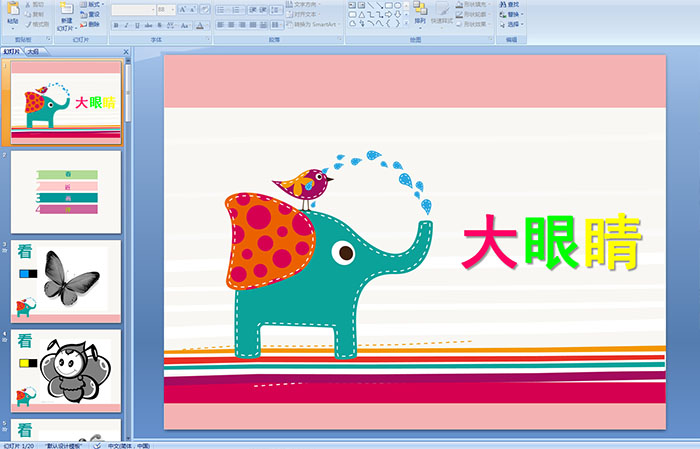Toggle Center text alignment
This screenshot has width=700, height=449.
click(231, 25)
